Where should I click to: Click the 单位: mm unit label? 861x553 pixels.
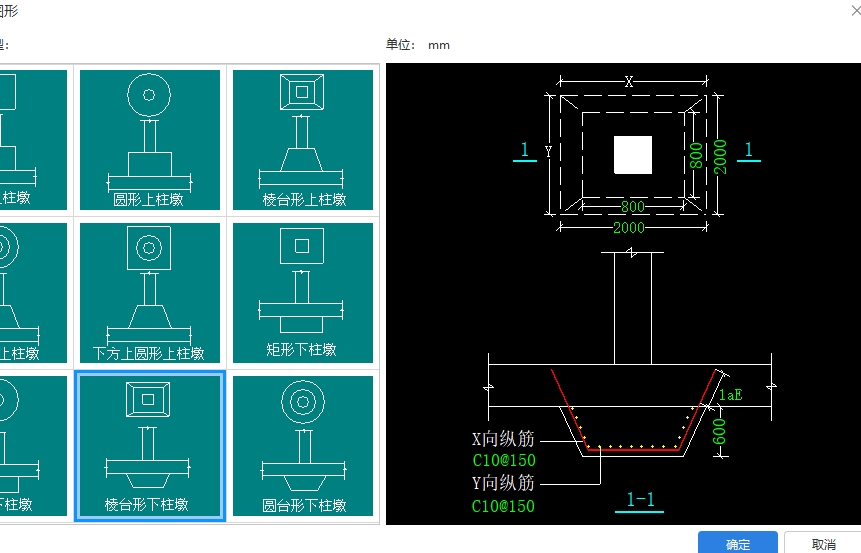coord(418,45)
